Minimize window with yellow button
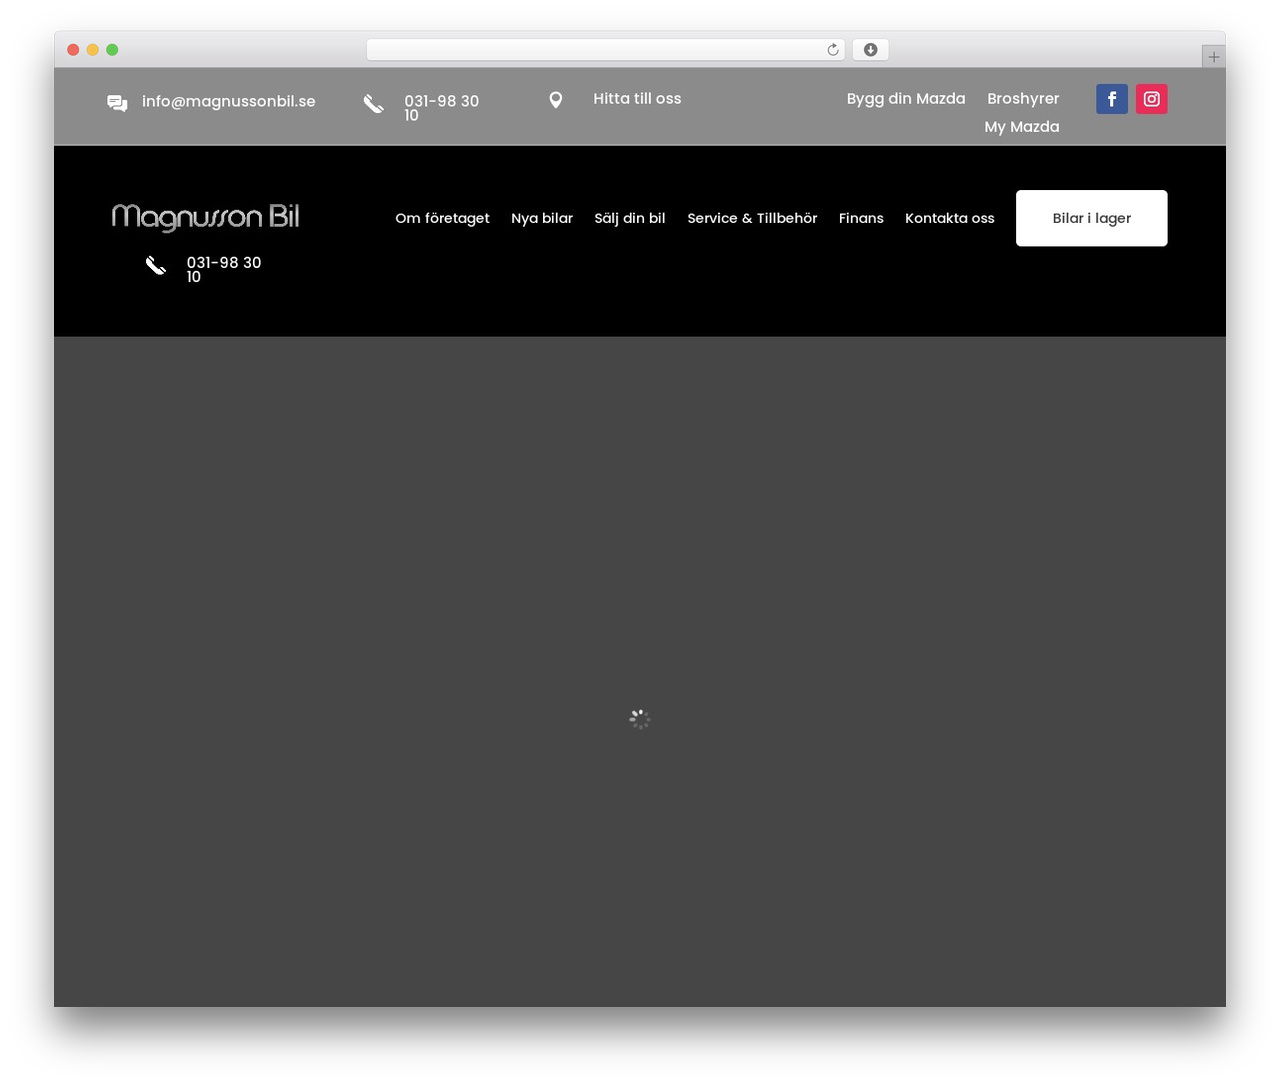Screen dimensions: 1280x1084 [93, 50]
